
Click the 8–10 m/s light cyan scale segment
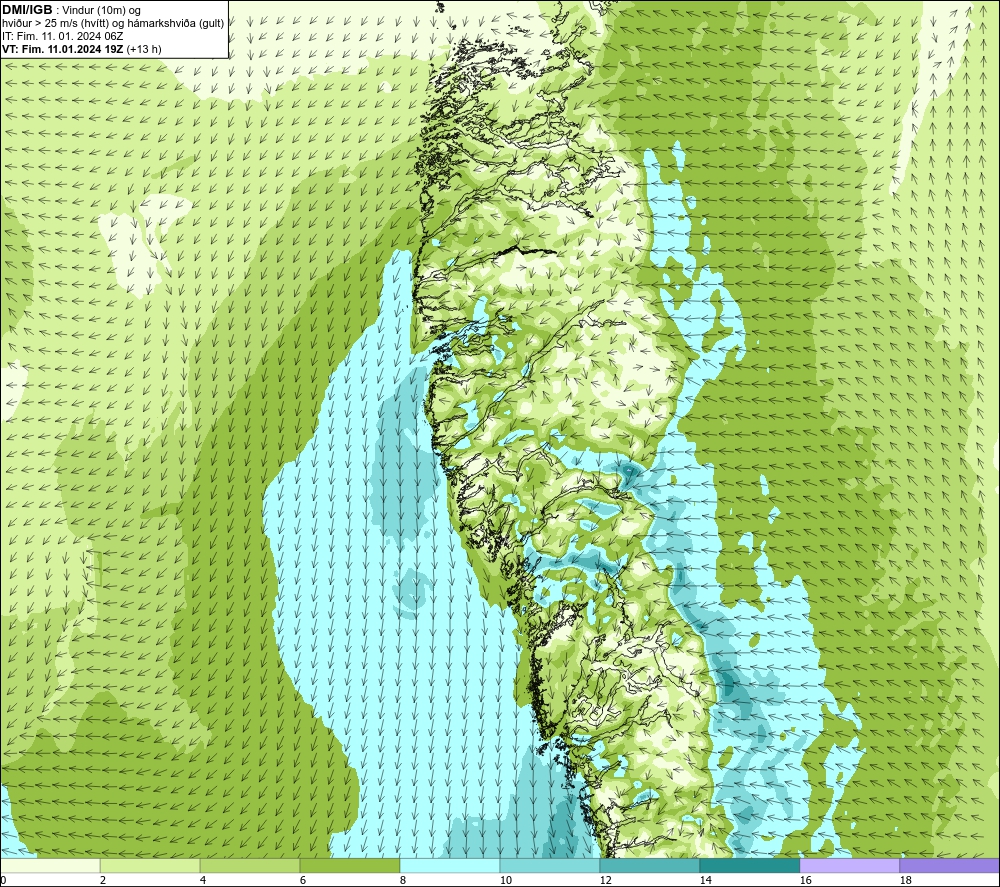(x=450, y=865)
